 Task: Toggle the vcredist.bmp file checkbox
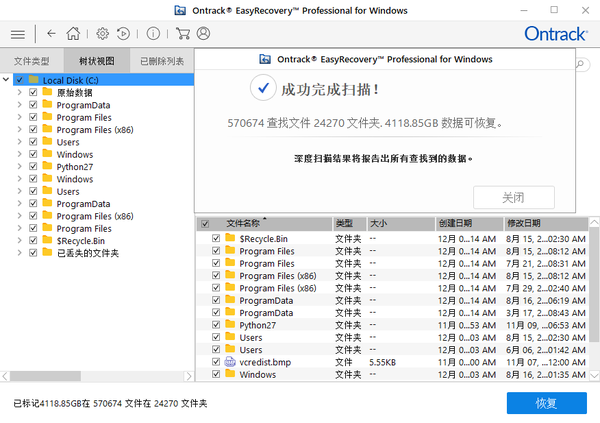216,362
